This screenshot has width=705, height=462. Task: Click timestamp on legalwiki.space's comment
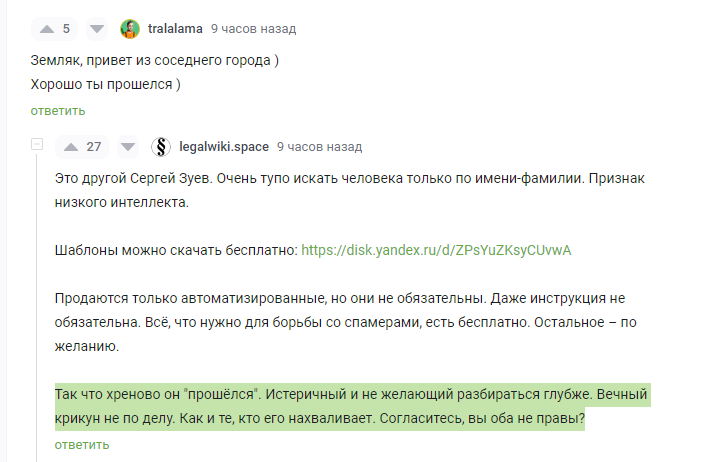(x=319, y=147)
